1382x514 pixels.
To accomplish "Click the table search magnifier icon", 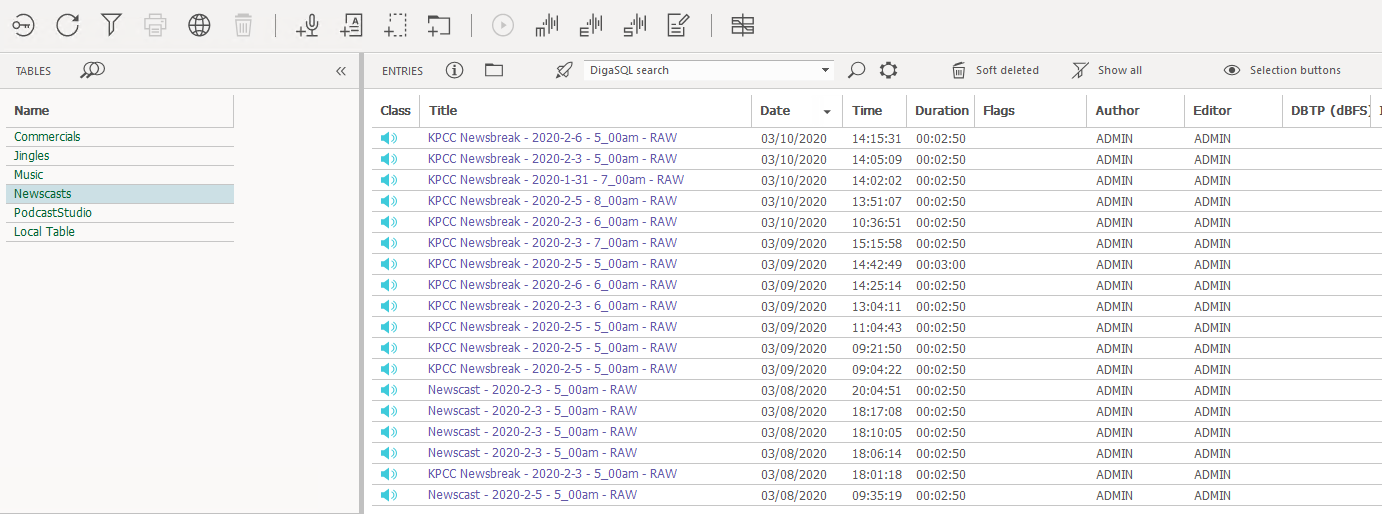I will 93,70.
